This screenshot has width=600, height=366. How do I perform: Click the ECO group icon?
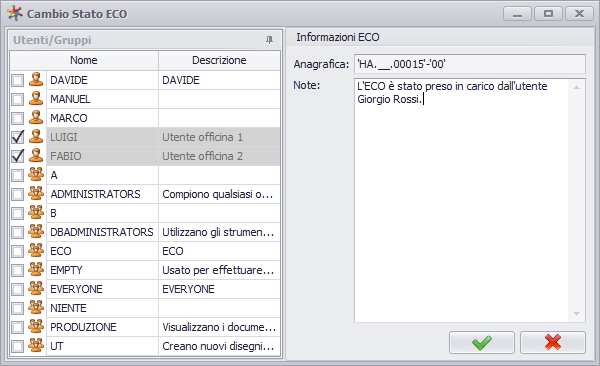36,251
